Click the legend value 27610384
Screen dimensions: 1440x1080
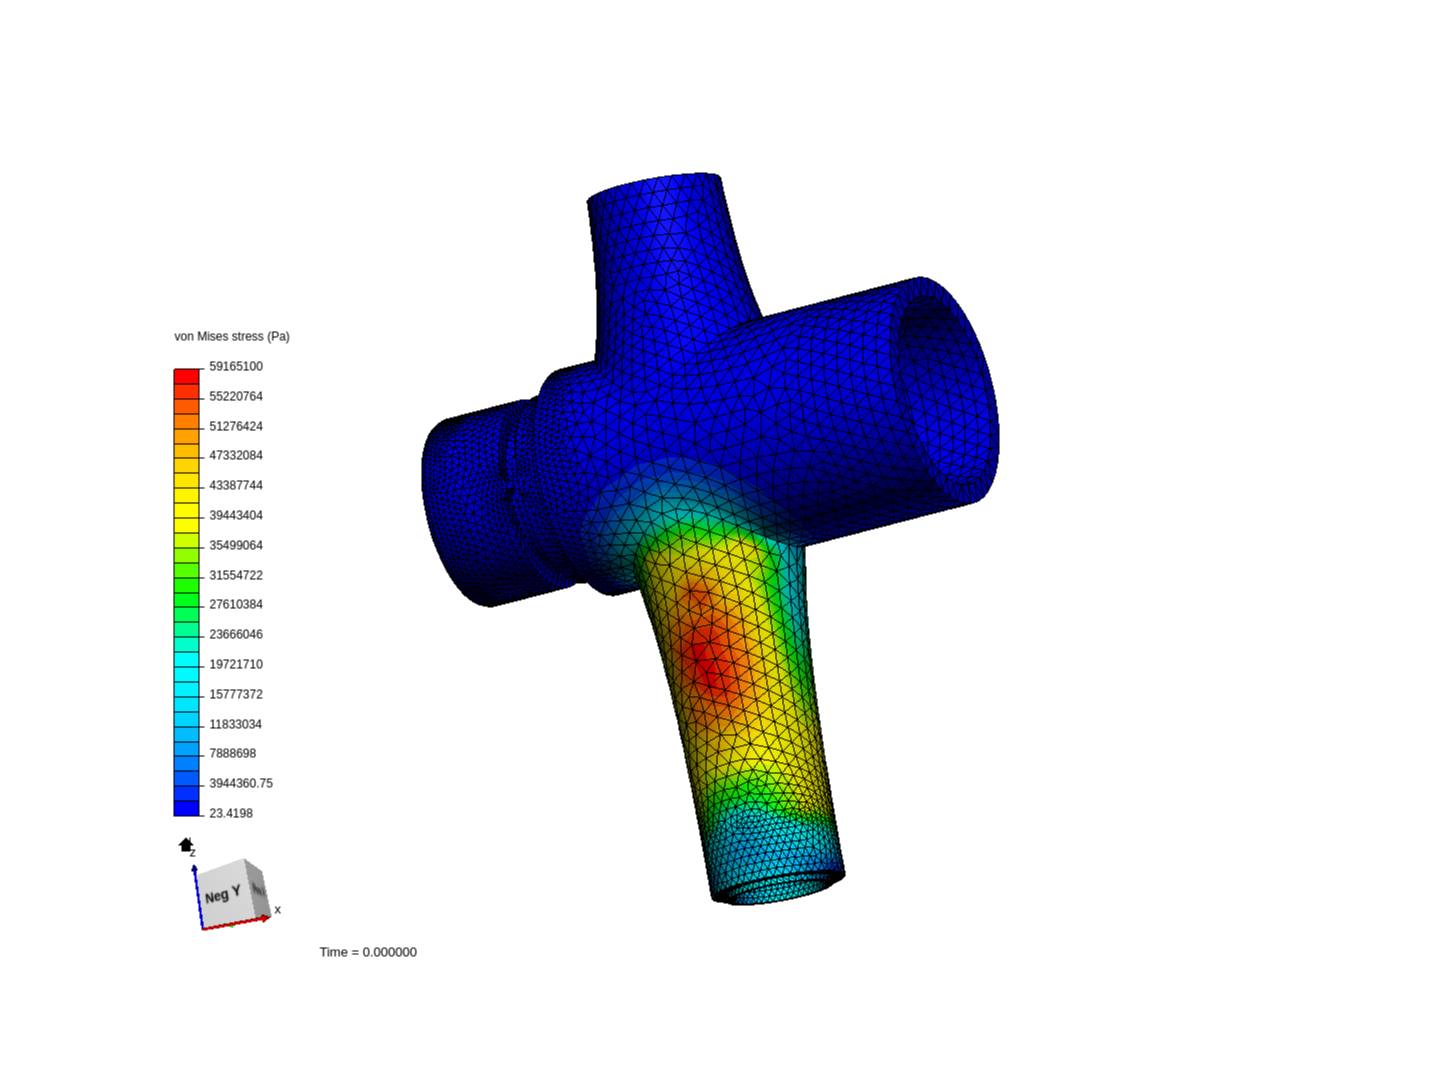(236, 604)
